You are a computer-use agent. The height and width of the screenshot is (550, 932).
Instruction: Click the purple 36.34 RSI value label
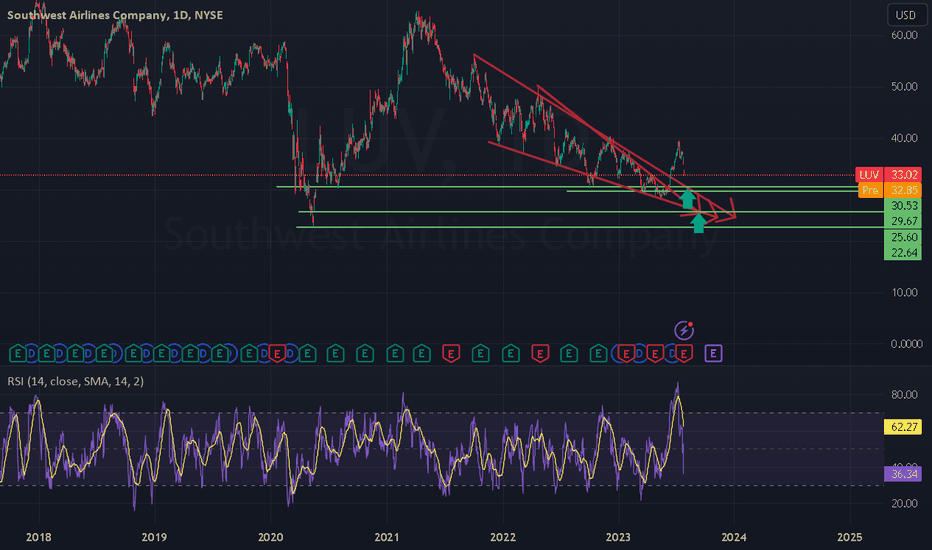pos(903,474)
